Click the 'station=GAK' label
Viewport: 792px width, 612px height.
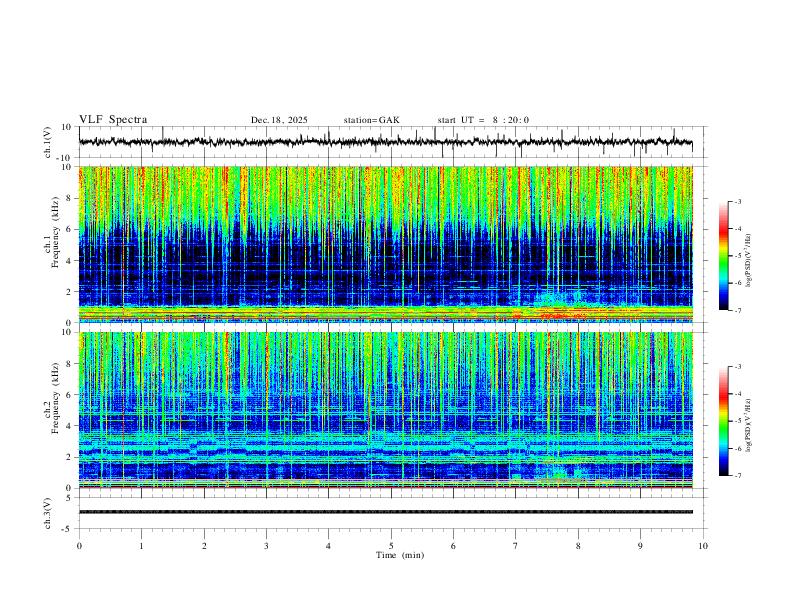(x=371, y=120)
